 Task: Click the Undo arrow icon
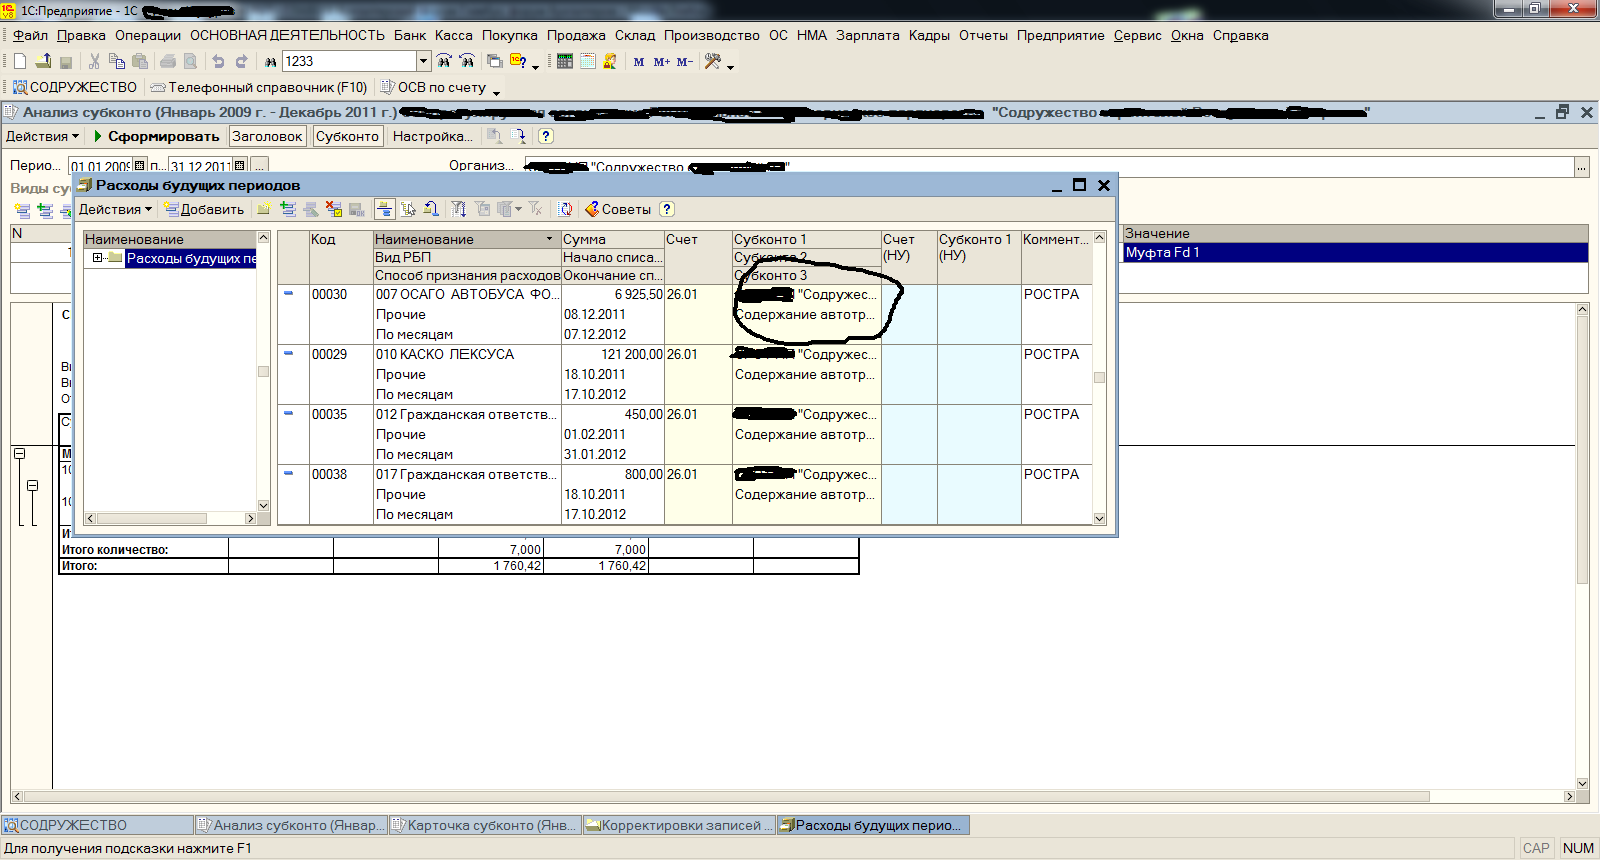pyautogui.click(x=218, y=61)
